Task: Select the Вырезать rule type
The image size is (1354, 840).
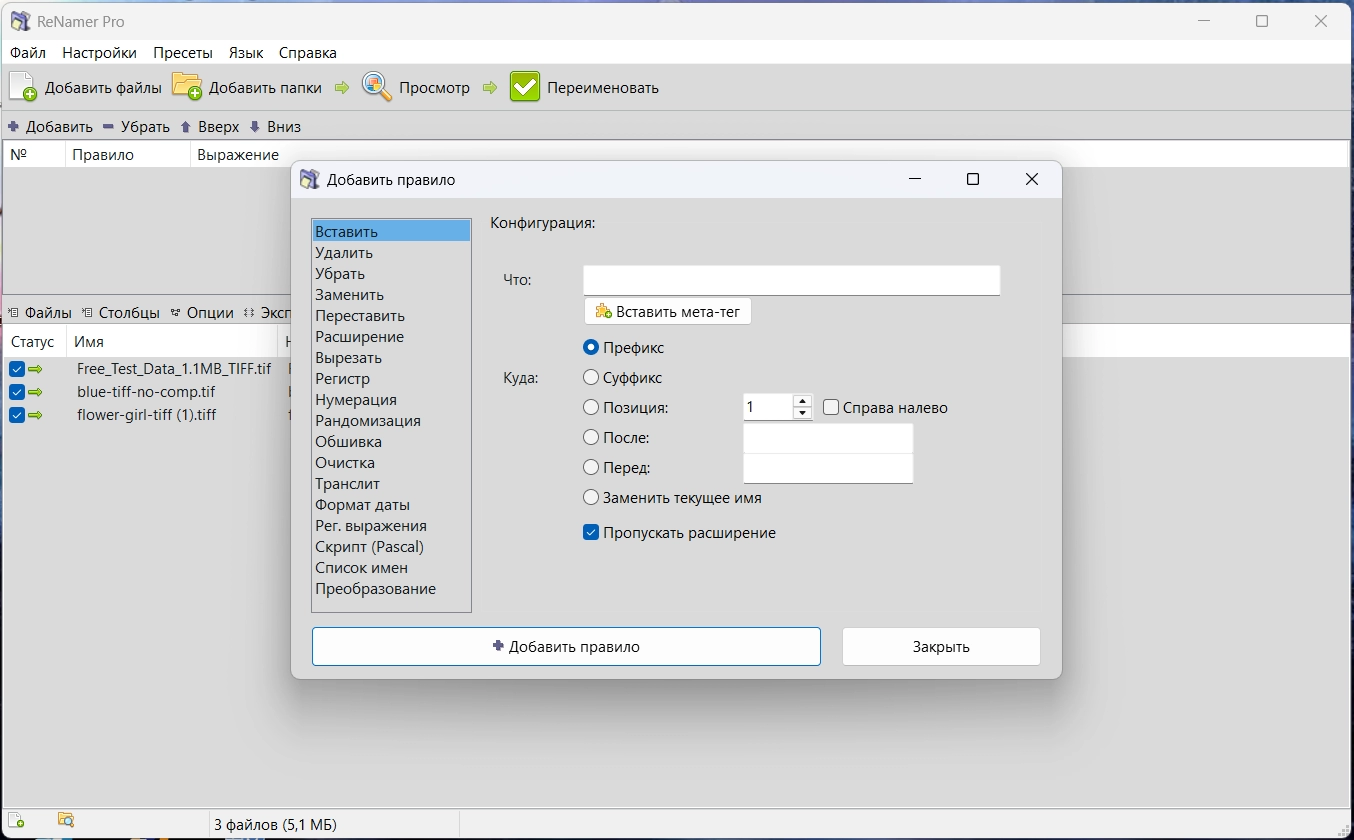Action: coord(391,358)
